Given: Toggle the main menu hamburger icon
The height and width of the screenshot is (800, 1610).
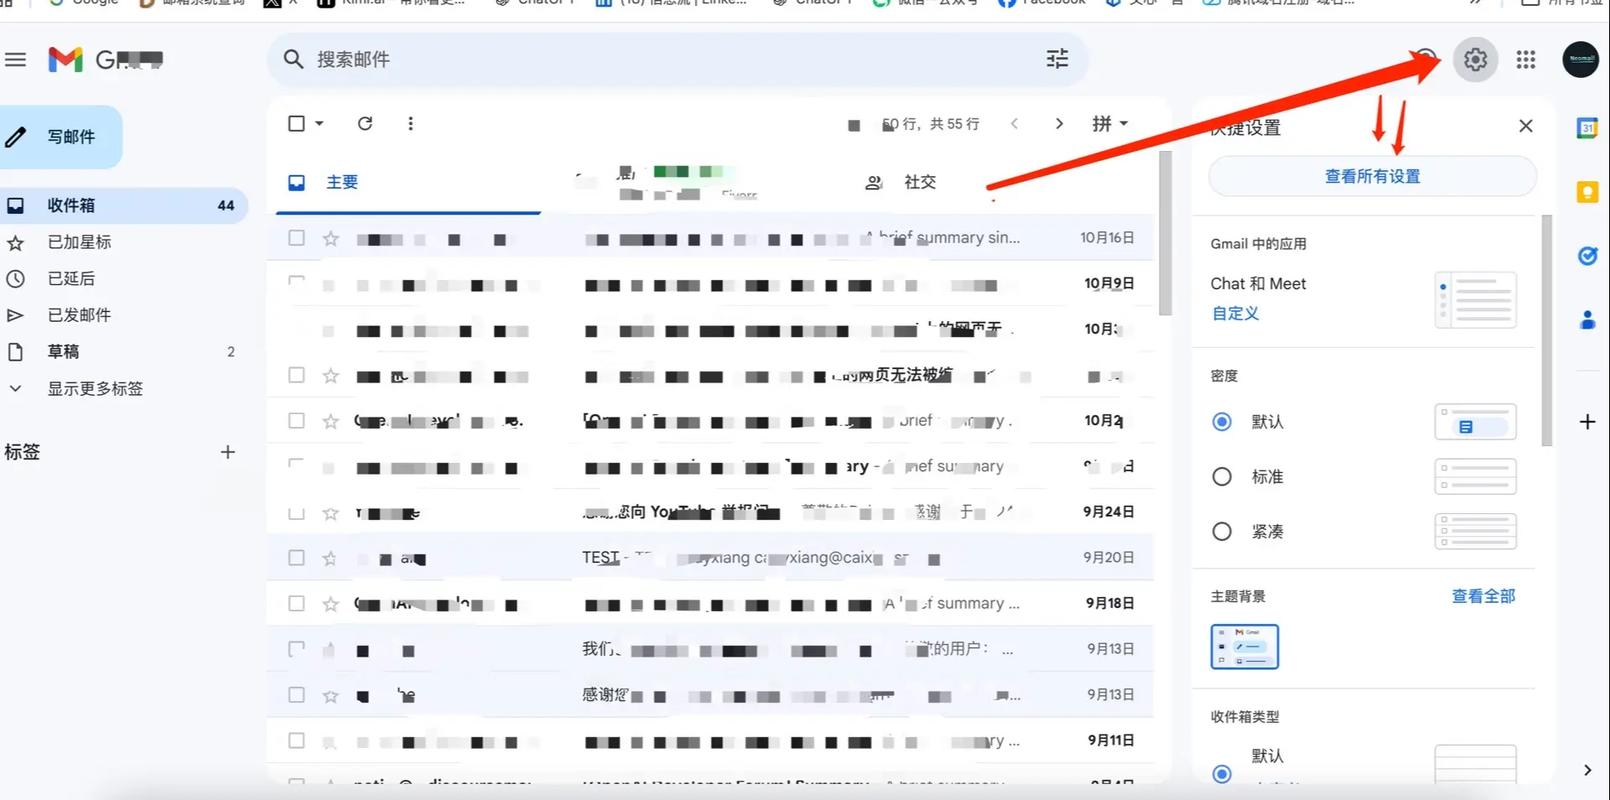Looking at the screenshot, I should [16, 60].
